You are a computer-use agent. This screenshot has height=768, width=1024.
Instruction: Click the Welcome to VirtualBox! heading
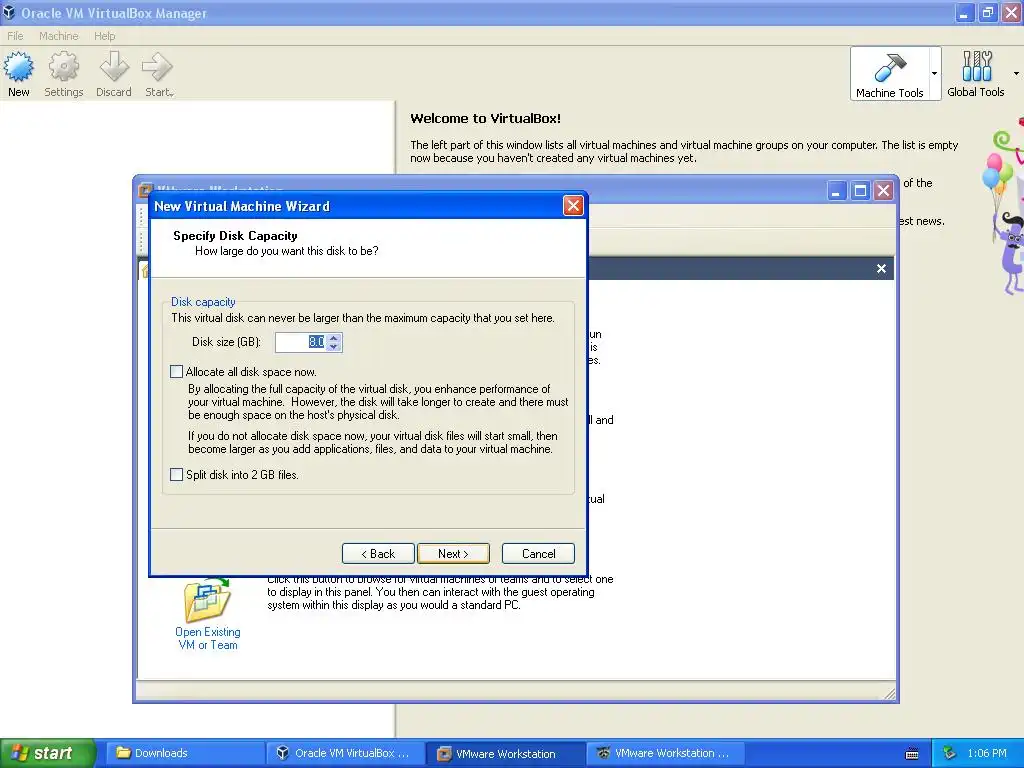(x=485, y=118)
